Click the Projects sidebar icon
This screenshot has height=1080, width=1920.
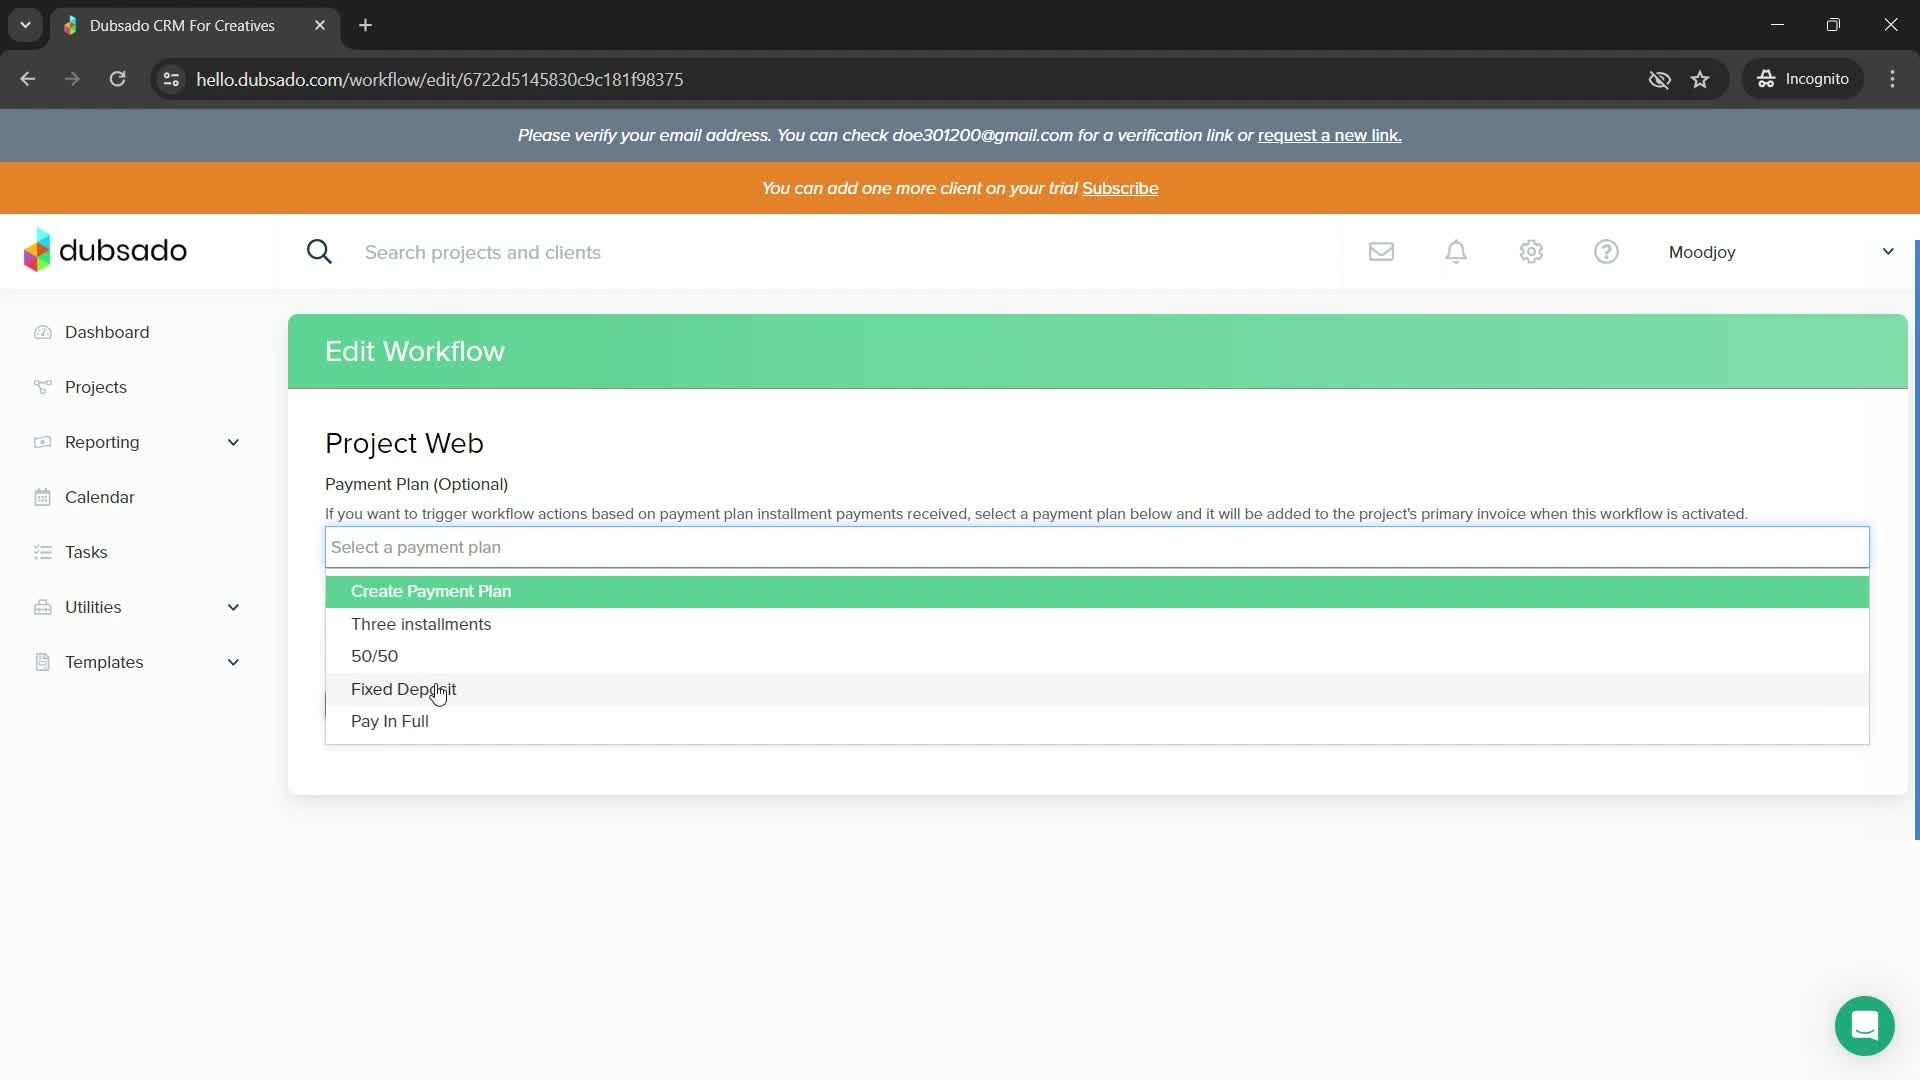42,387
